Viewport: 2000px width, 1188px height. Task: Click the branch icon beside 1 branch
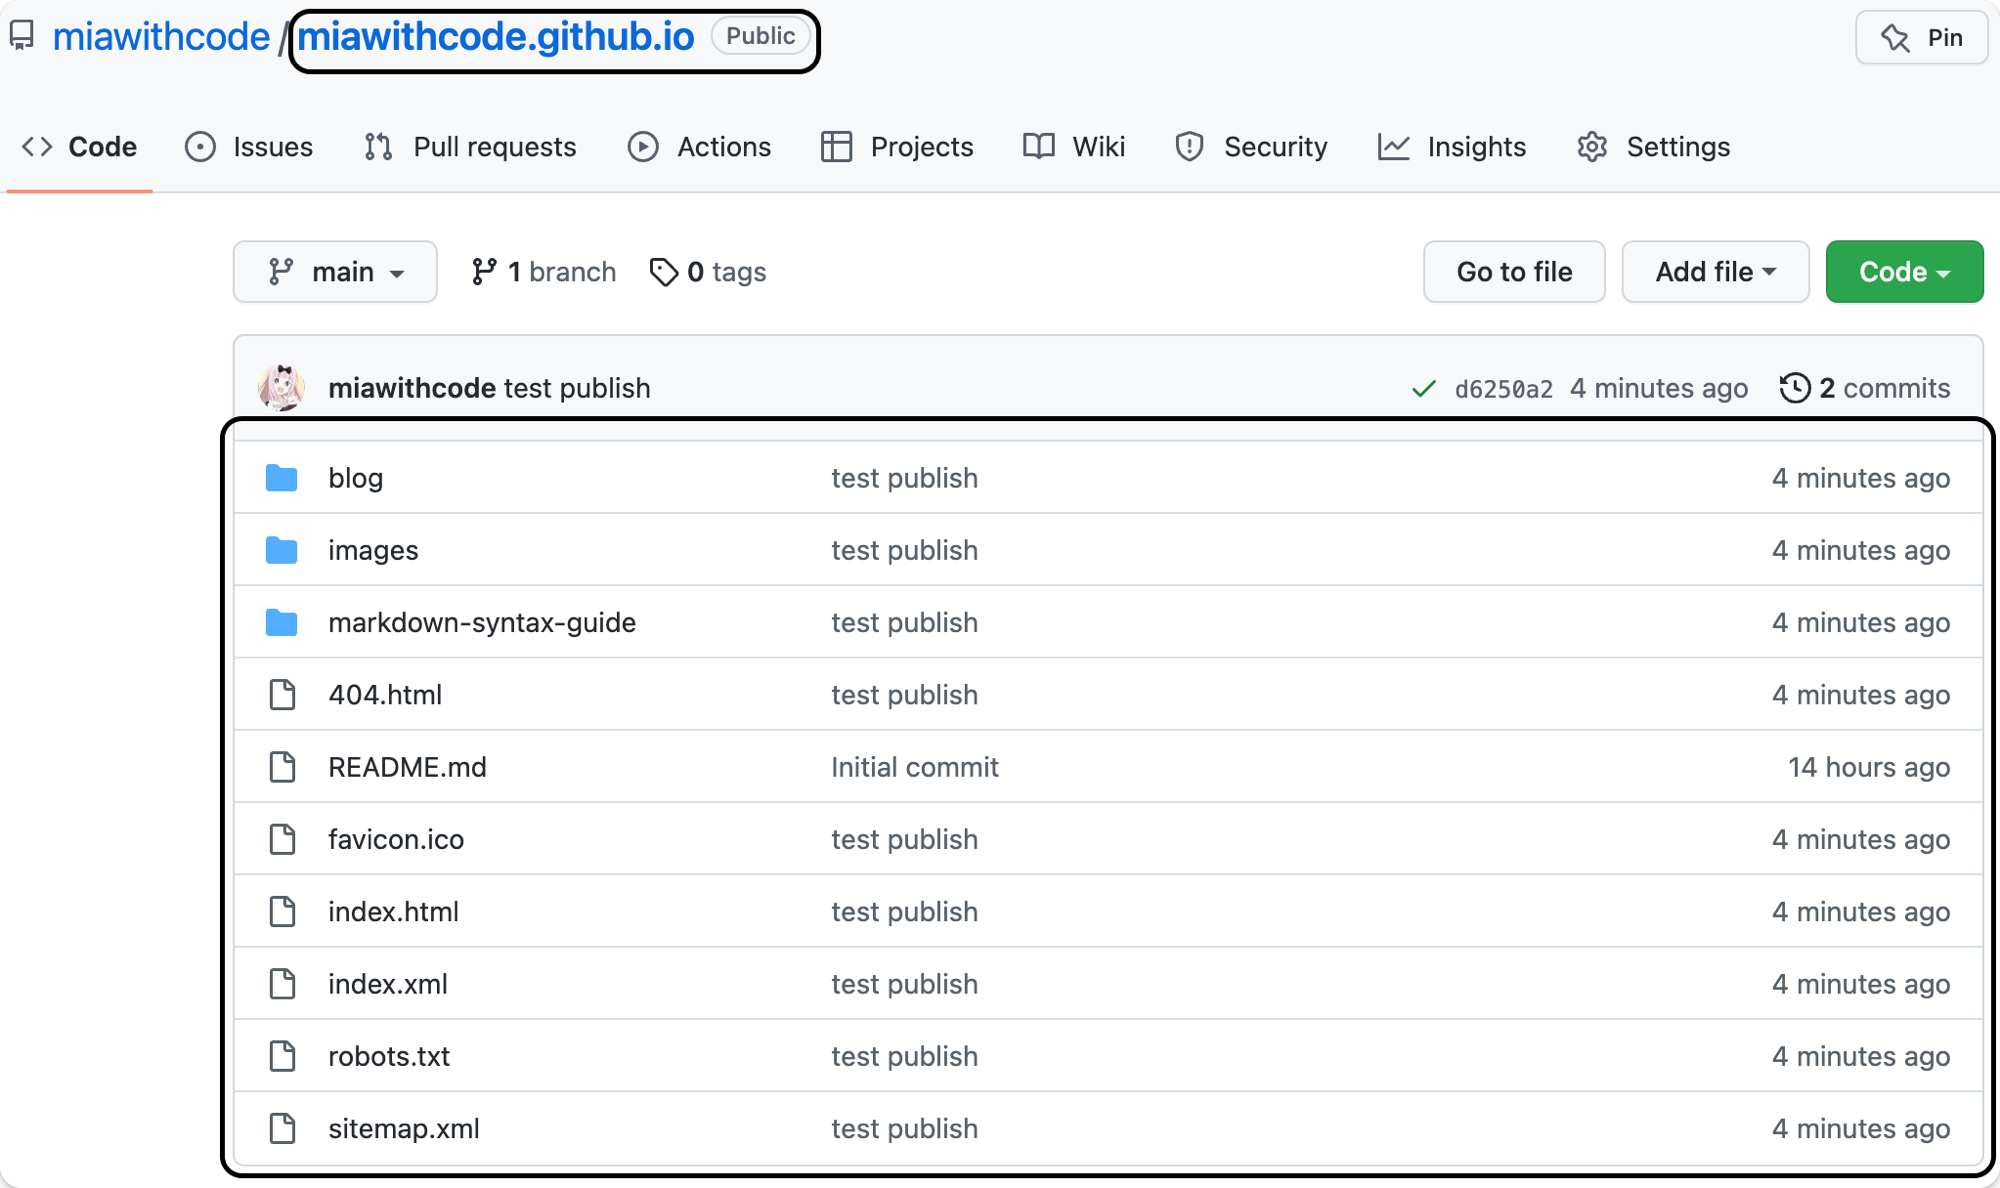485,272
